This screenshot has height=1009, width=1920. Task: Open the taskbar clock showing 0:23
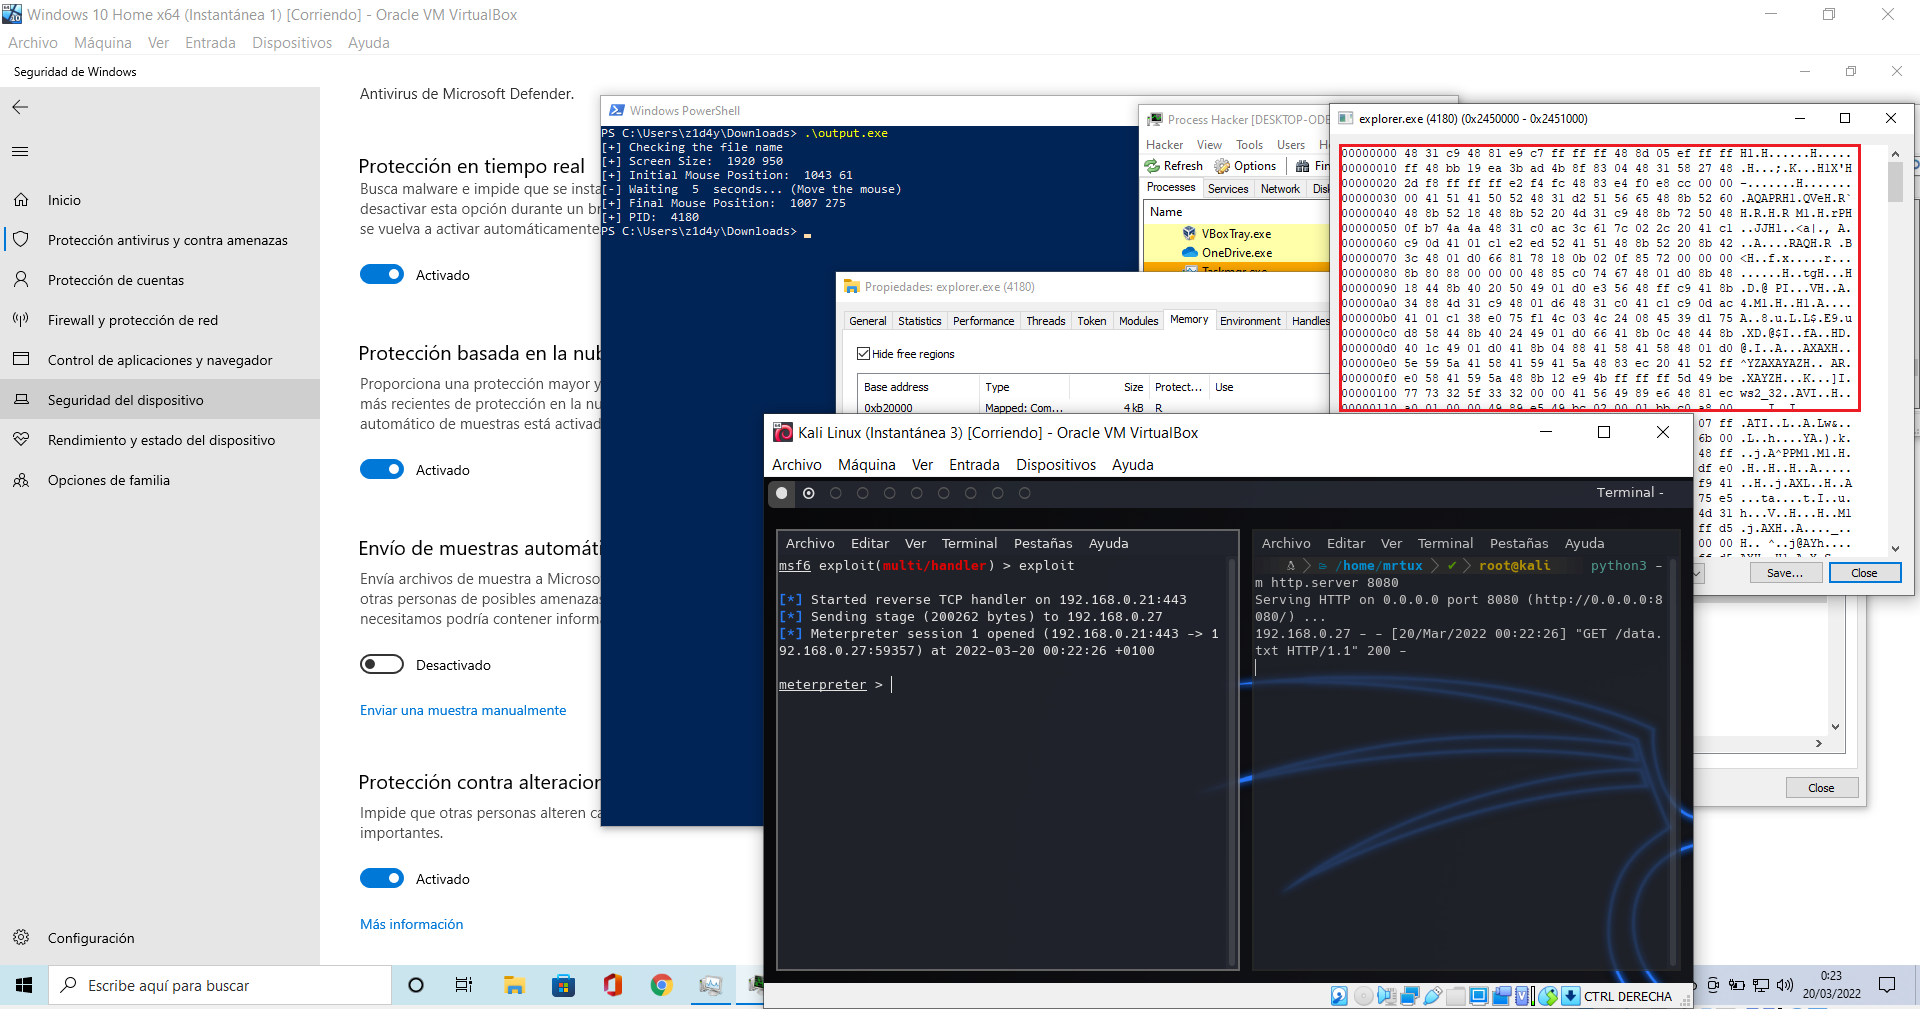1832,985
